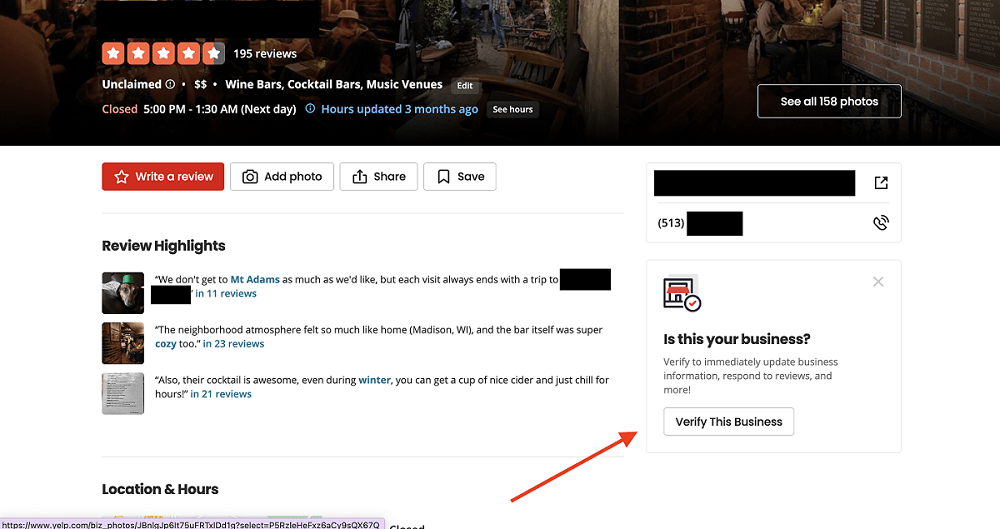Click the Cocktail Bars category link
This screenshot has width=1000, height=529.
tap(324, 84)
